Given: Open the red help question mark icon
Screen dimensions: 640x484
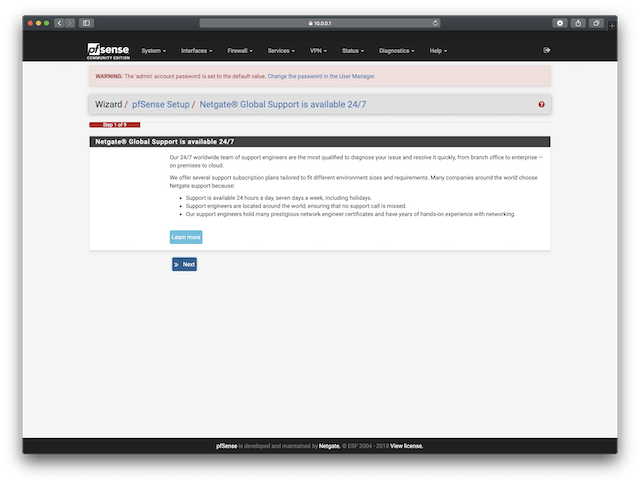Looking at the screenshot, I should coord(541,104).
